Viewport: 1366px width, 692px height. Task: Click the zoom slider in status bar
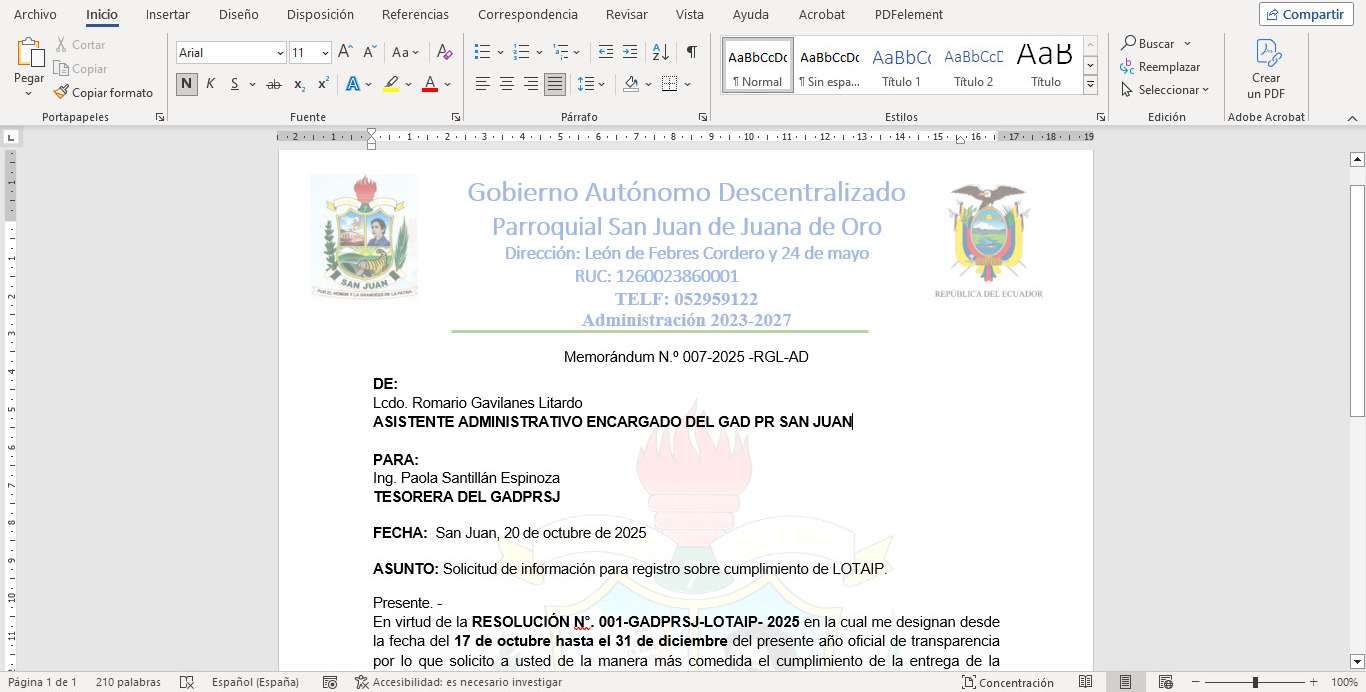click(x=1255, y=682)
